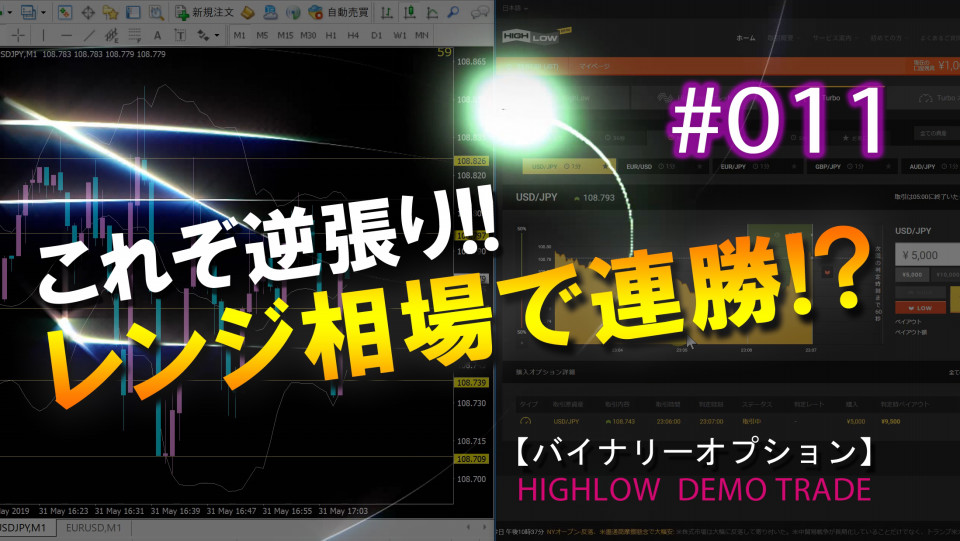960x541 pixels.
Task: Click the 108.709 price level label
Action: (x=471, y=458)
